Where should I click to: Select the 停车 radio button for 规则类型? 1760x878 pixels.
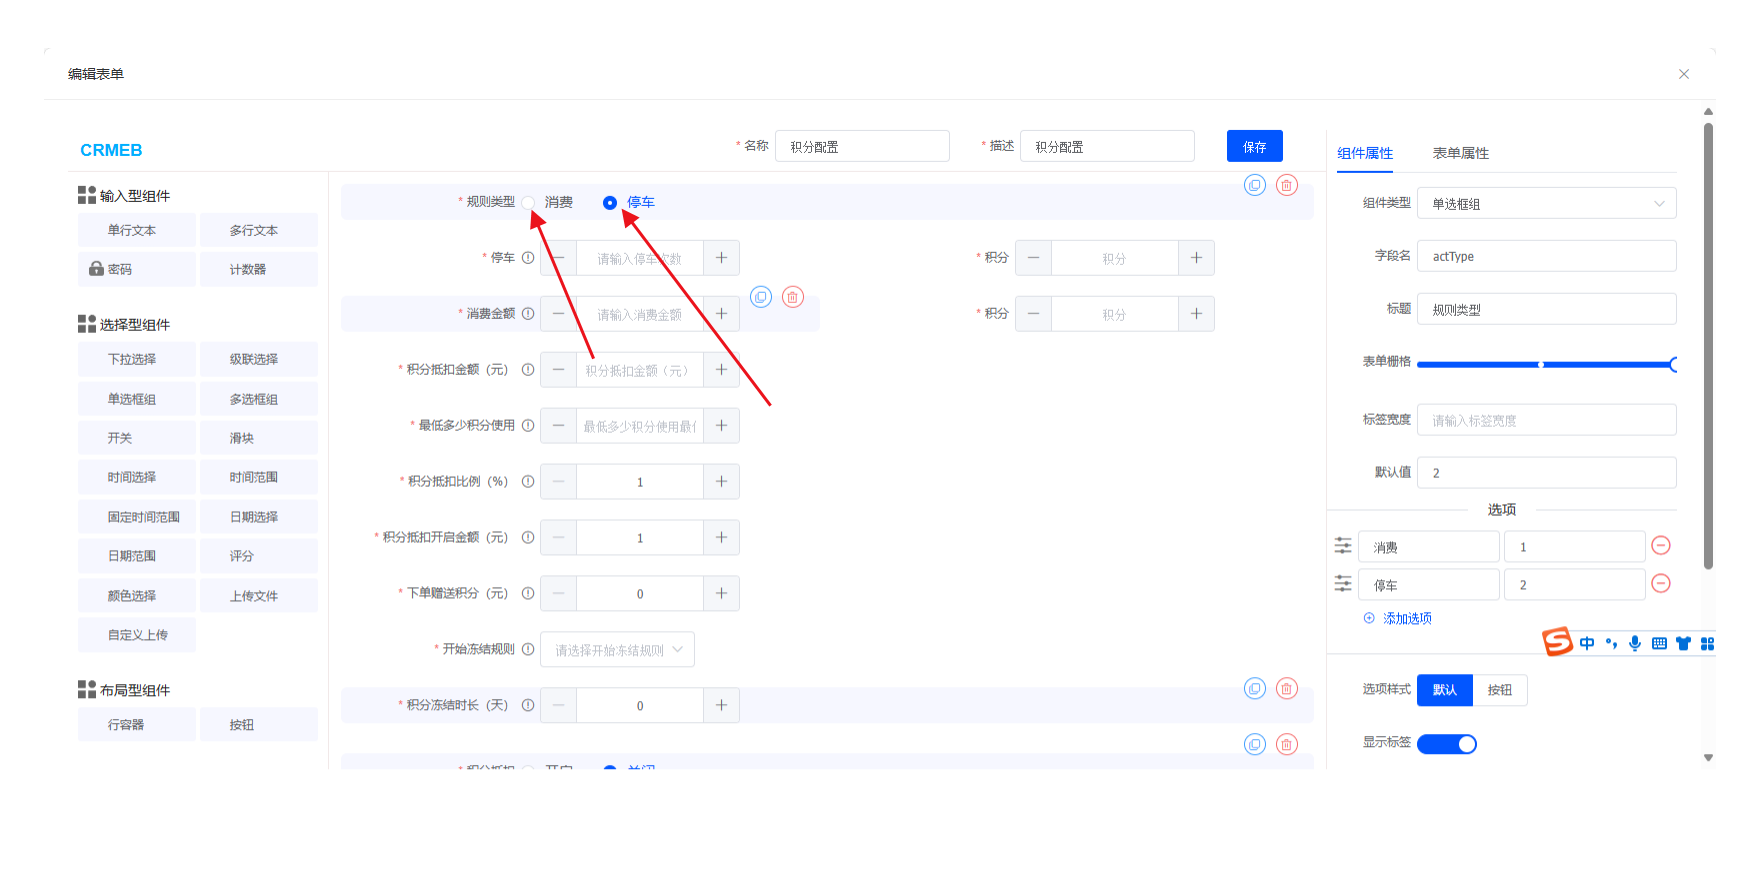click(610, 203)
